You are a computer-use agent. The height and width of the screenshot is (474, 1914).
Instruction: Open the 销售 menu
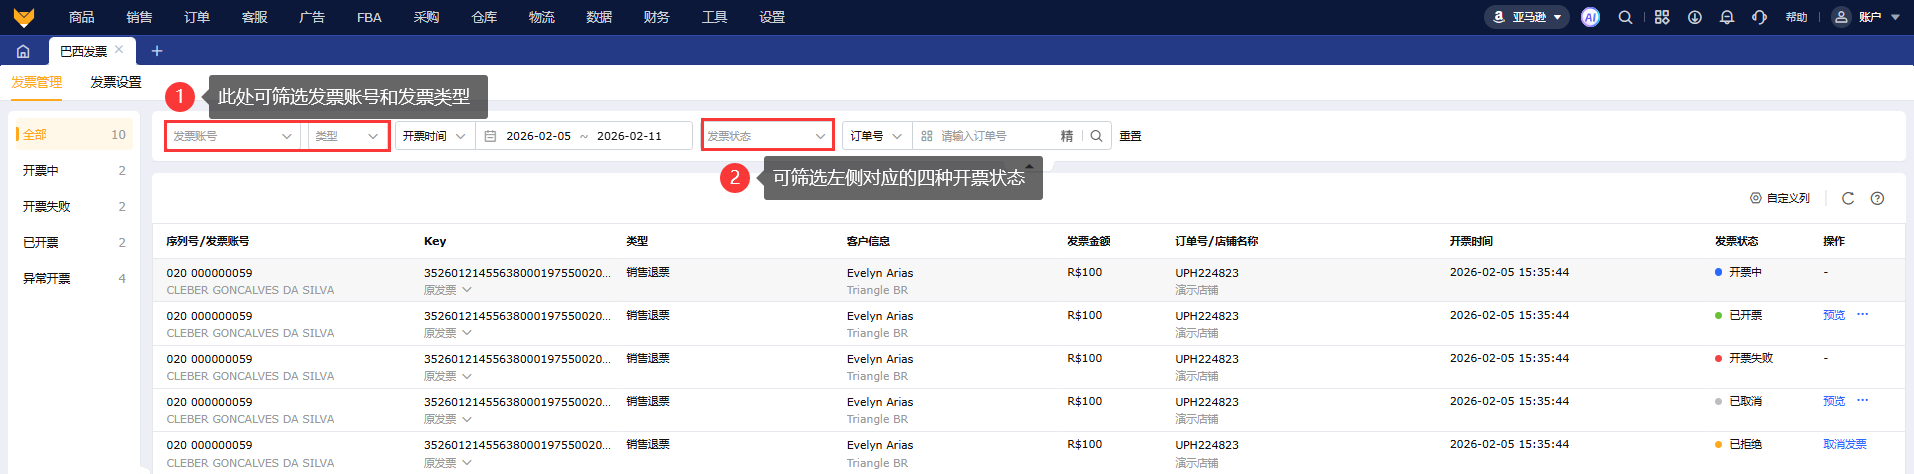click(139, 17)
